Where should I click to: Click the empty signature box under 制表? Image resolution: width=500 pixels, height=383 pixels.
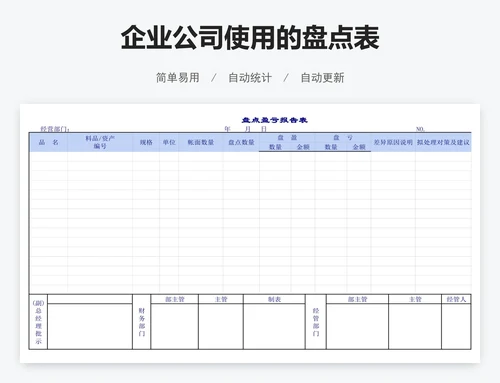[274, 326]
